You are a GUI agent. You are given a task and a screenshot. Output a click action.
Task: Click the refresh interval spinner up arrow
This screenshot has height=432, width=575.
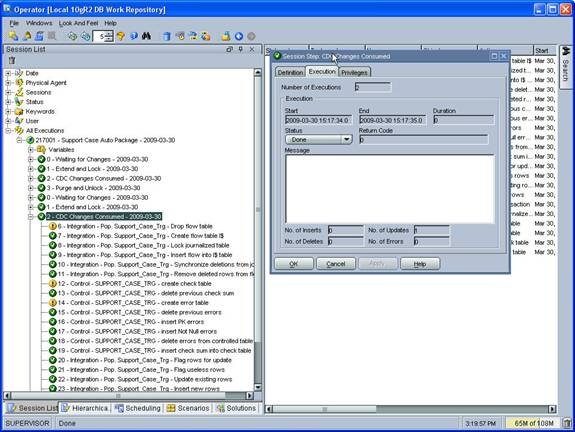point(109,34)
